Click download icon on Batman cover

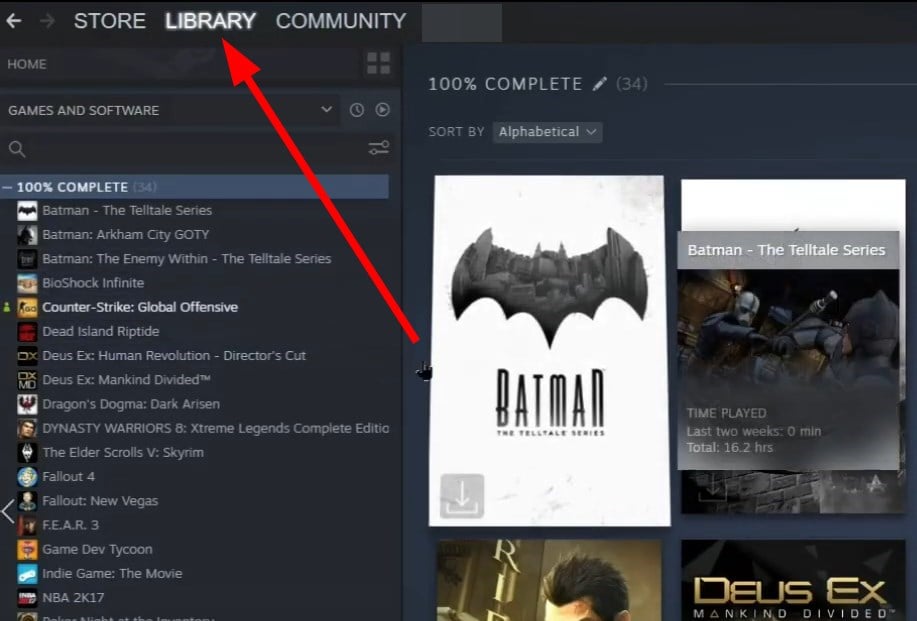point(462,496)
